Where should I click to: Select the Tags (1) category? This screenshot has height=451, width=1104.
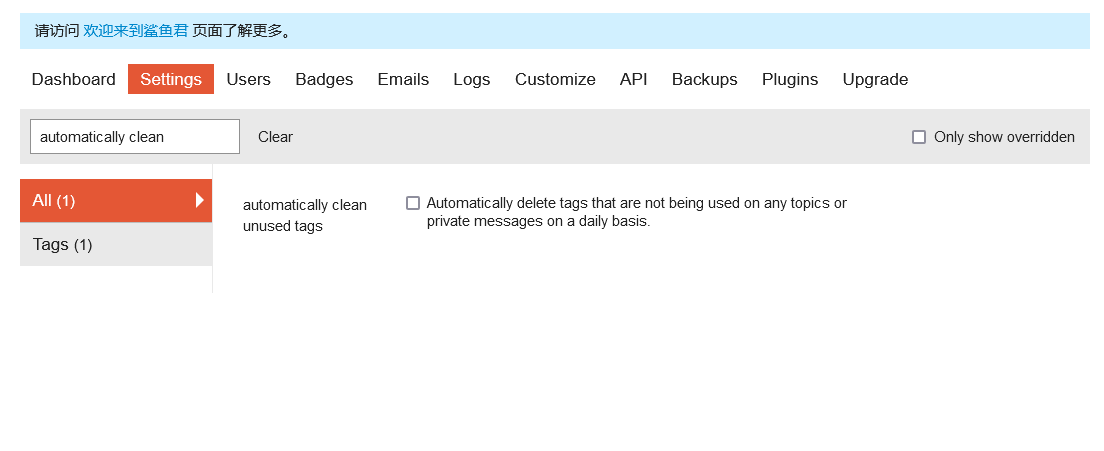pos(116,244)
